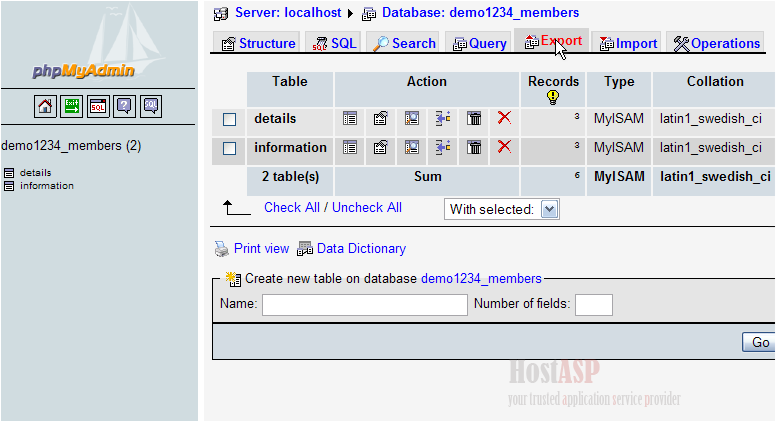Switch to the SQL tab

tap(333, 43)
